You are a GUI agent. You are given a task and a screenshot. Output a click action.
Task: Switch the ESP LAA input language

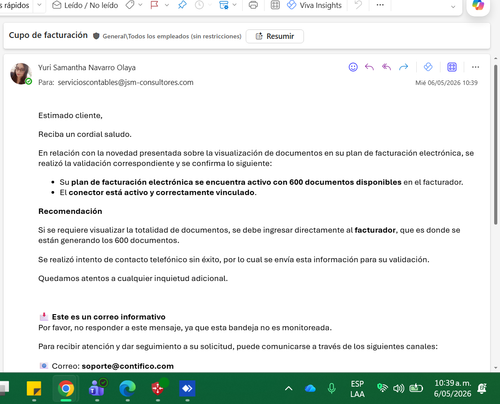(x=357, y=389)
